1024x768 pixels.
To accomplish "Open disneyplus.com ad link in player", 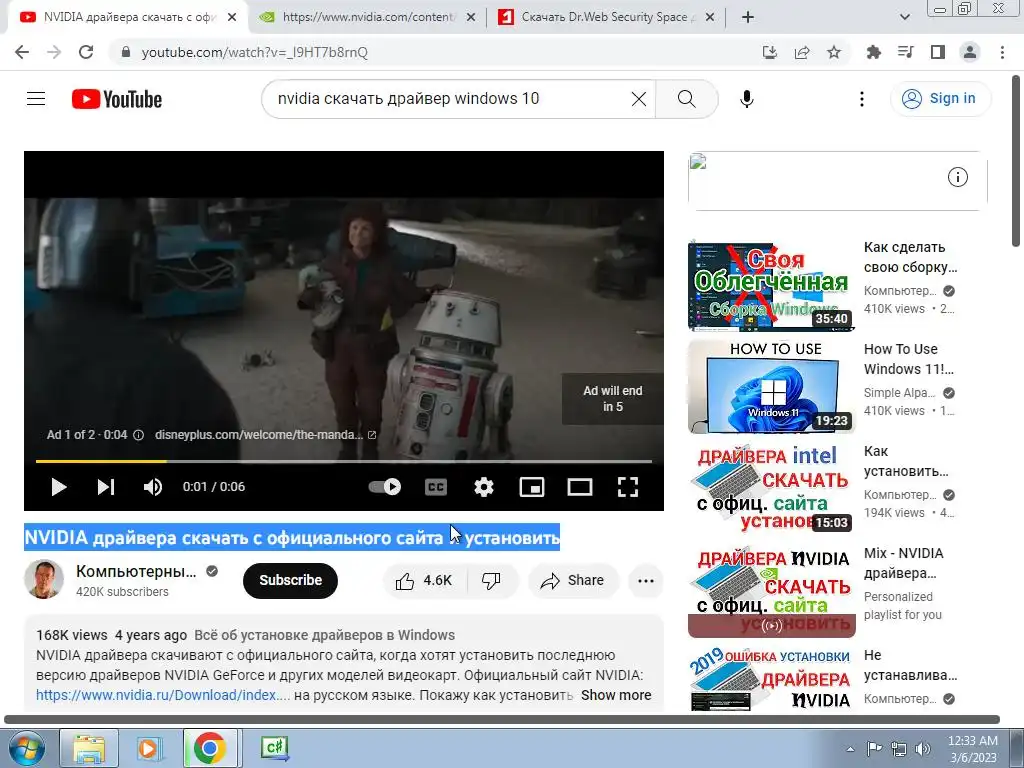I will (265, 435).
